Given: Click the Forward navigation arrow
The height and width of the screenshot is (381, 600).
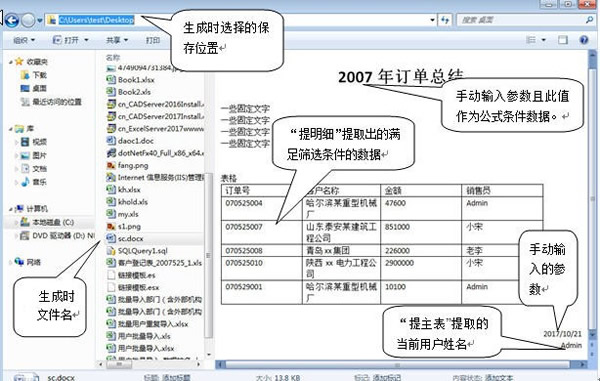Looking at the screenshot, I should (x=28, y=20).
